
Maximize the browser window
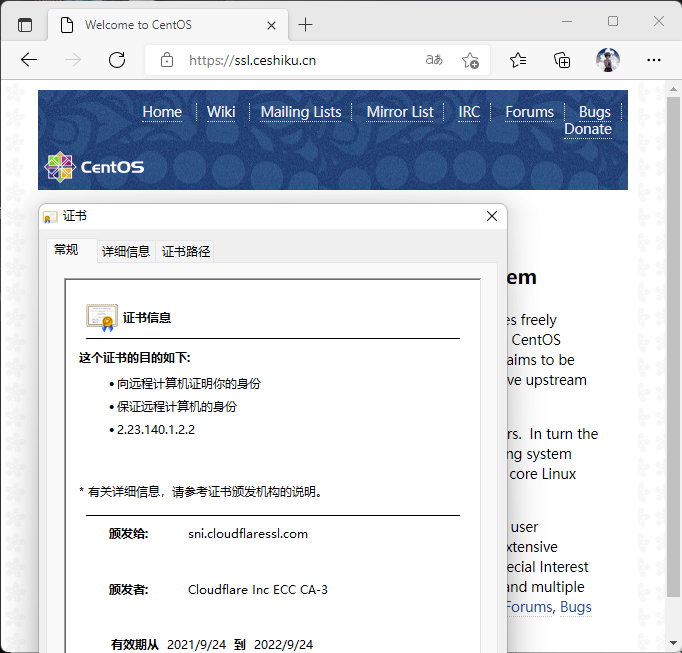click(613, 21)
